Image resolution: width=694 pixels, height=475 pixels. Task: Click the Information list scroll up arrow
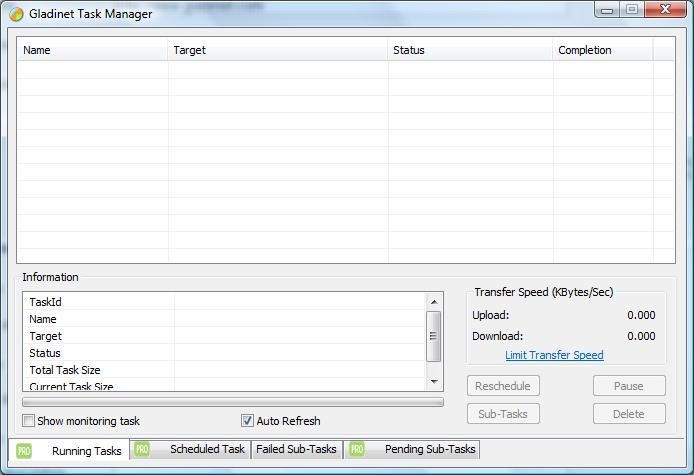(434, 302)
